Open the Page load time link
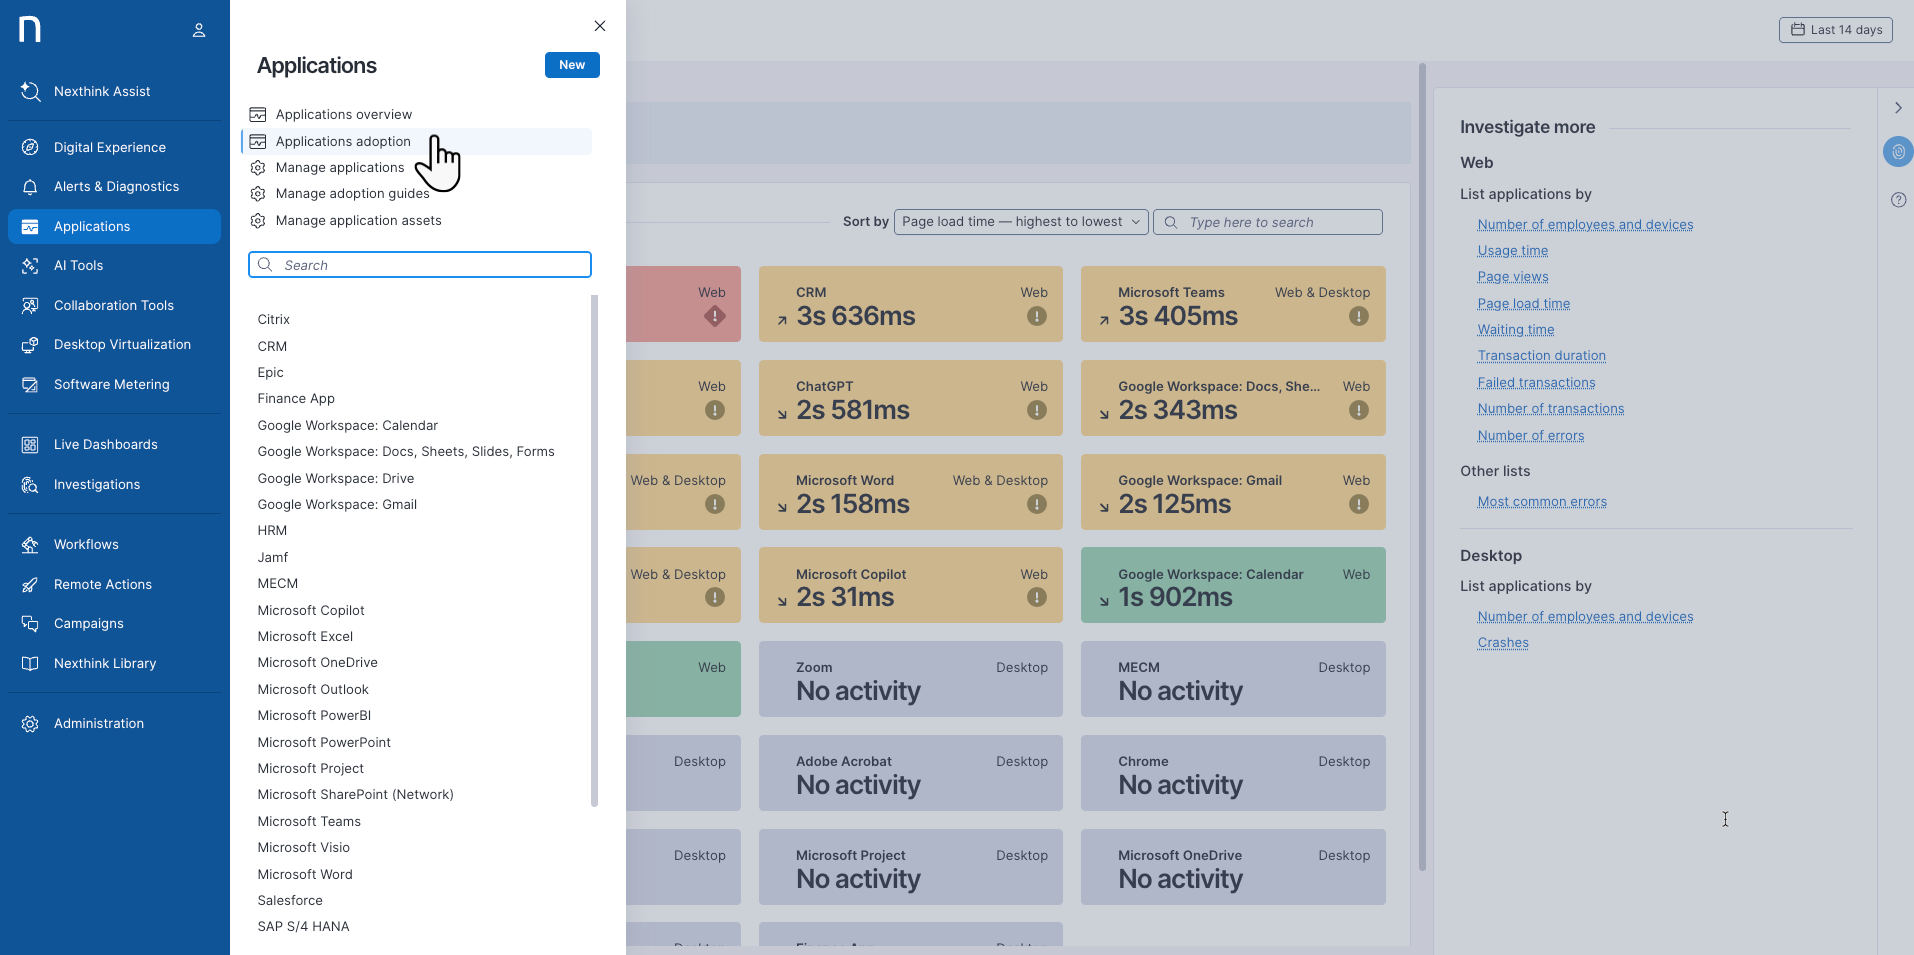 pyautogui.click(x=1523, y=304)
